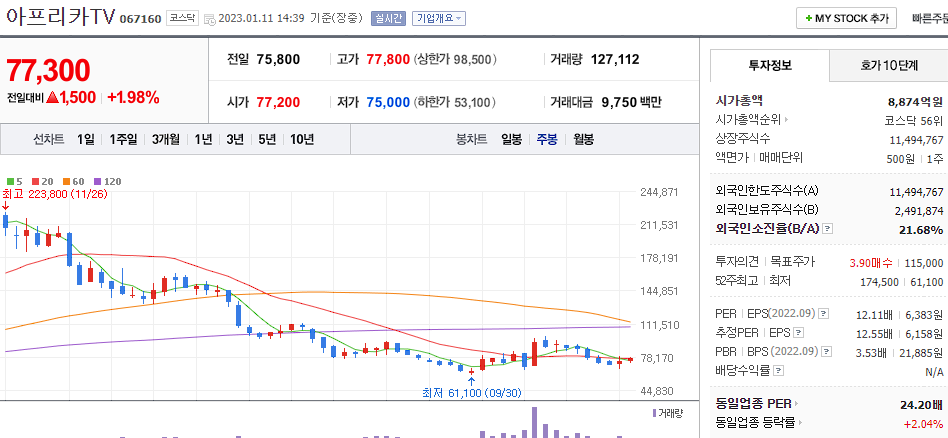Click the 8,874억원 market cap value

point(915,101)
